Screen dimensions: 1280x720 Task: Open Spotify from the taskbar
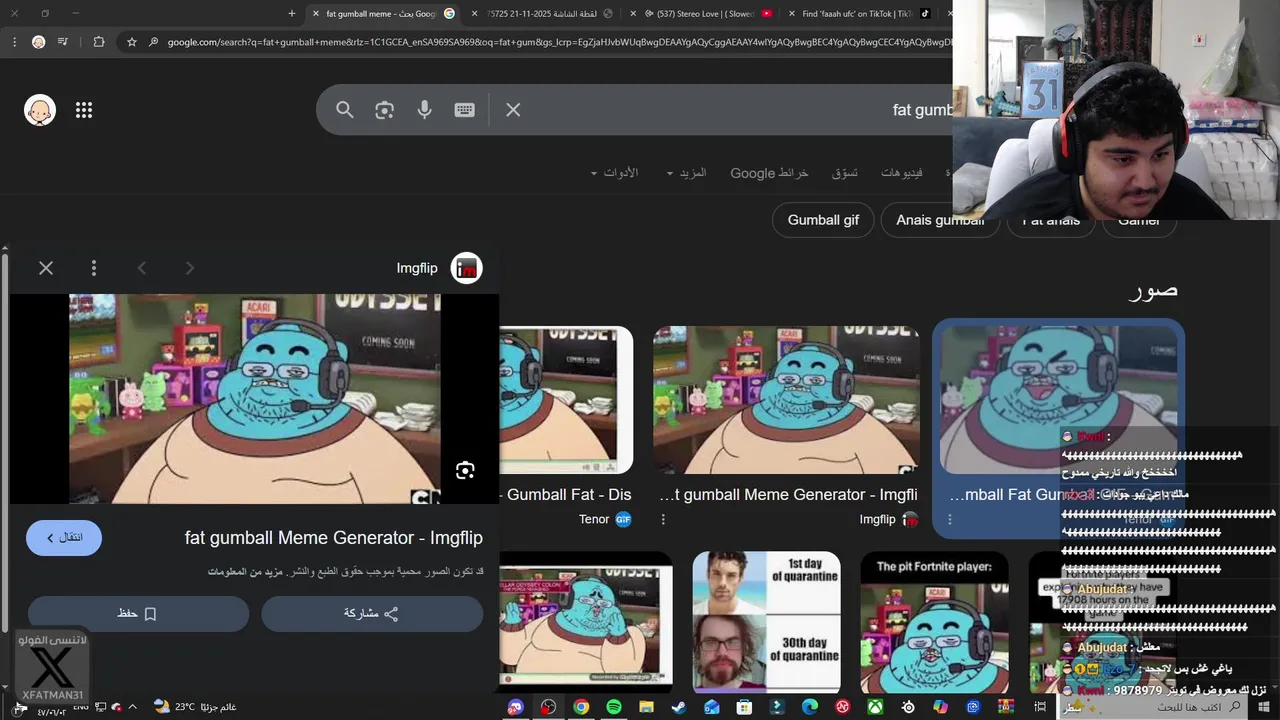(614, 707)
